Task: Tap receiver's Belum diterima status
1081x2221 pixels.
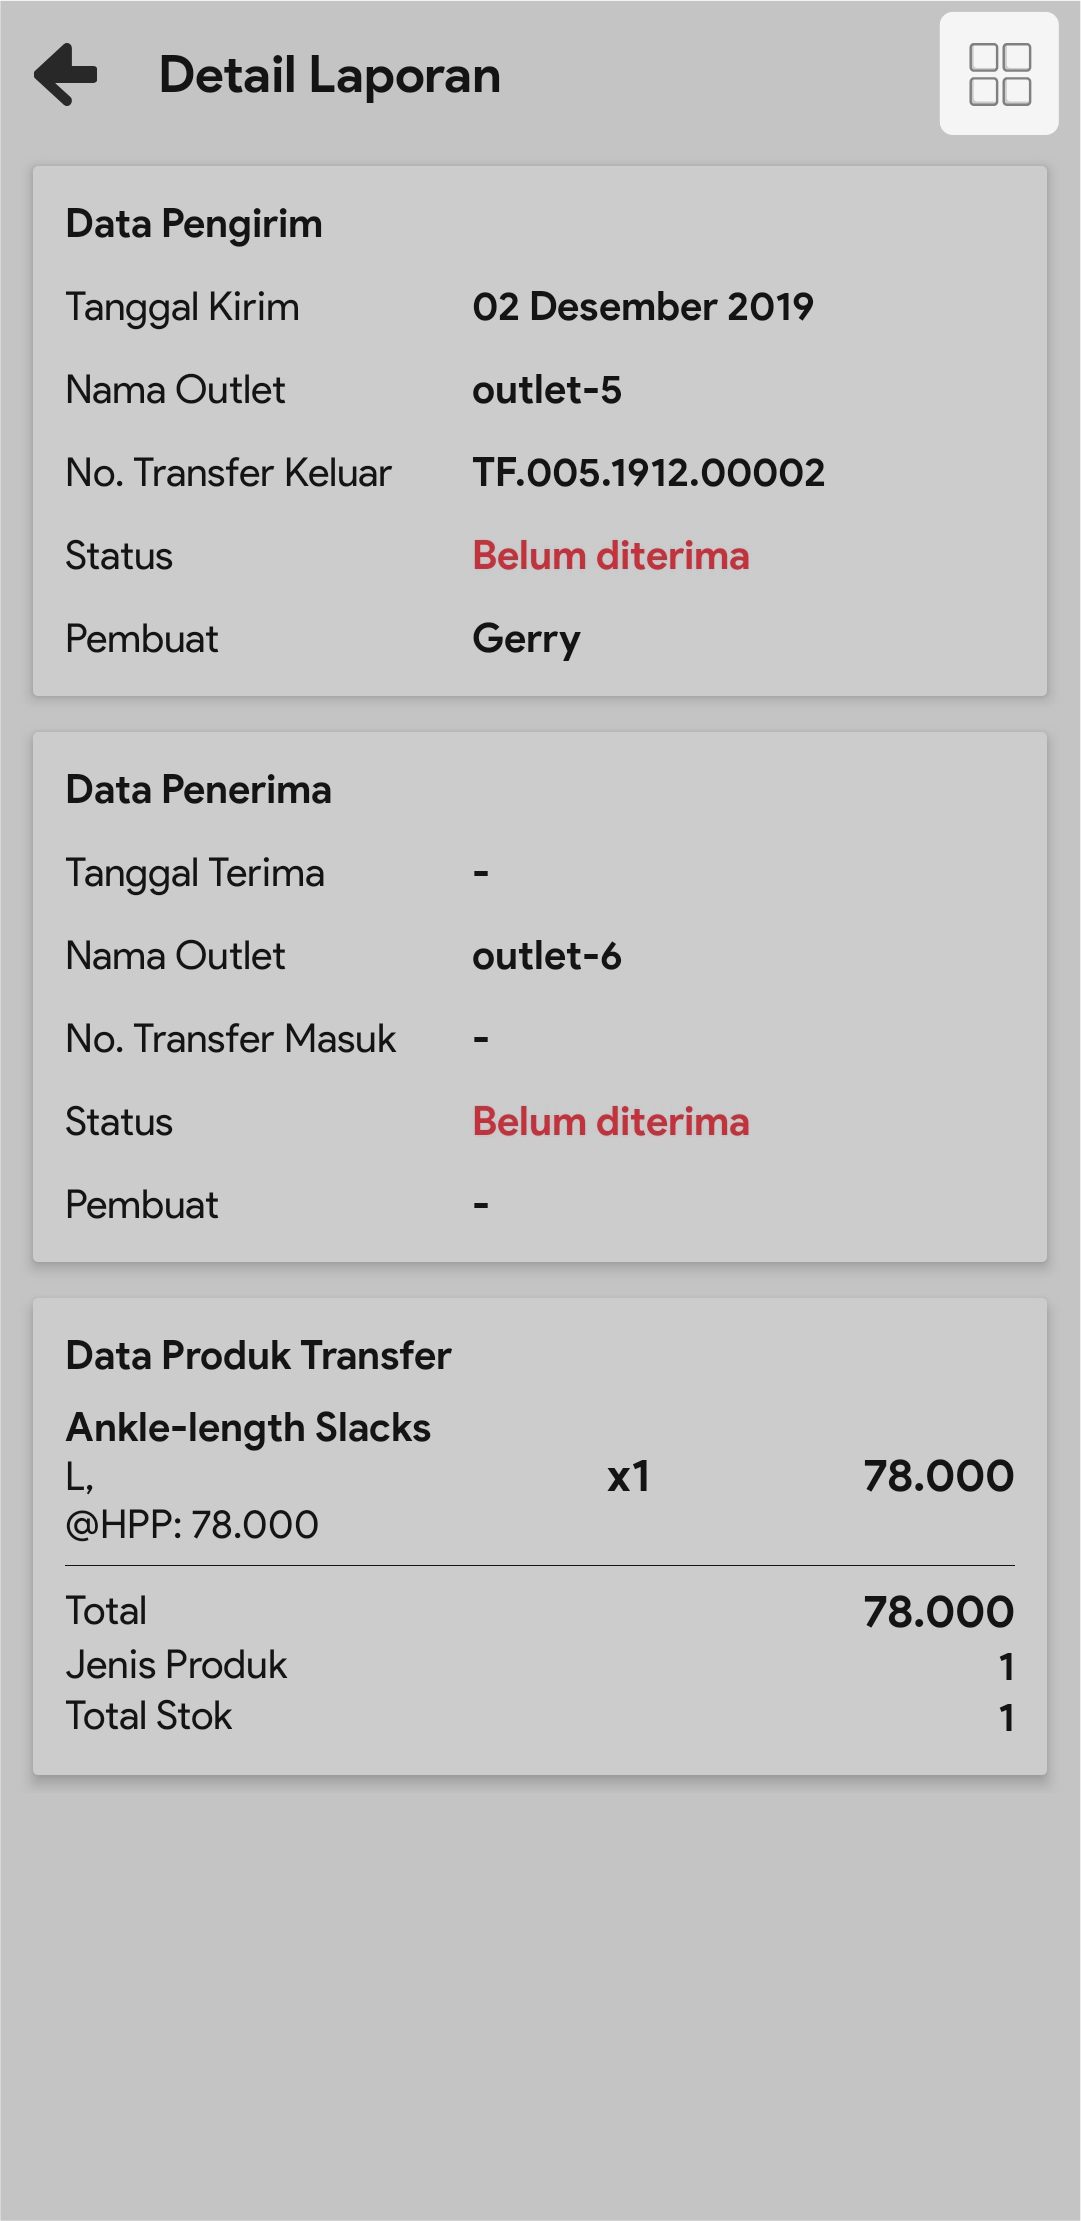Action: [x=610, y=1122]
